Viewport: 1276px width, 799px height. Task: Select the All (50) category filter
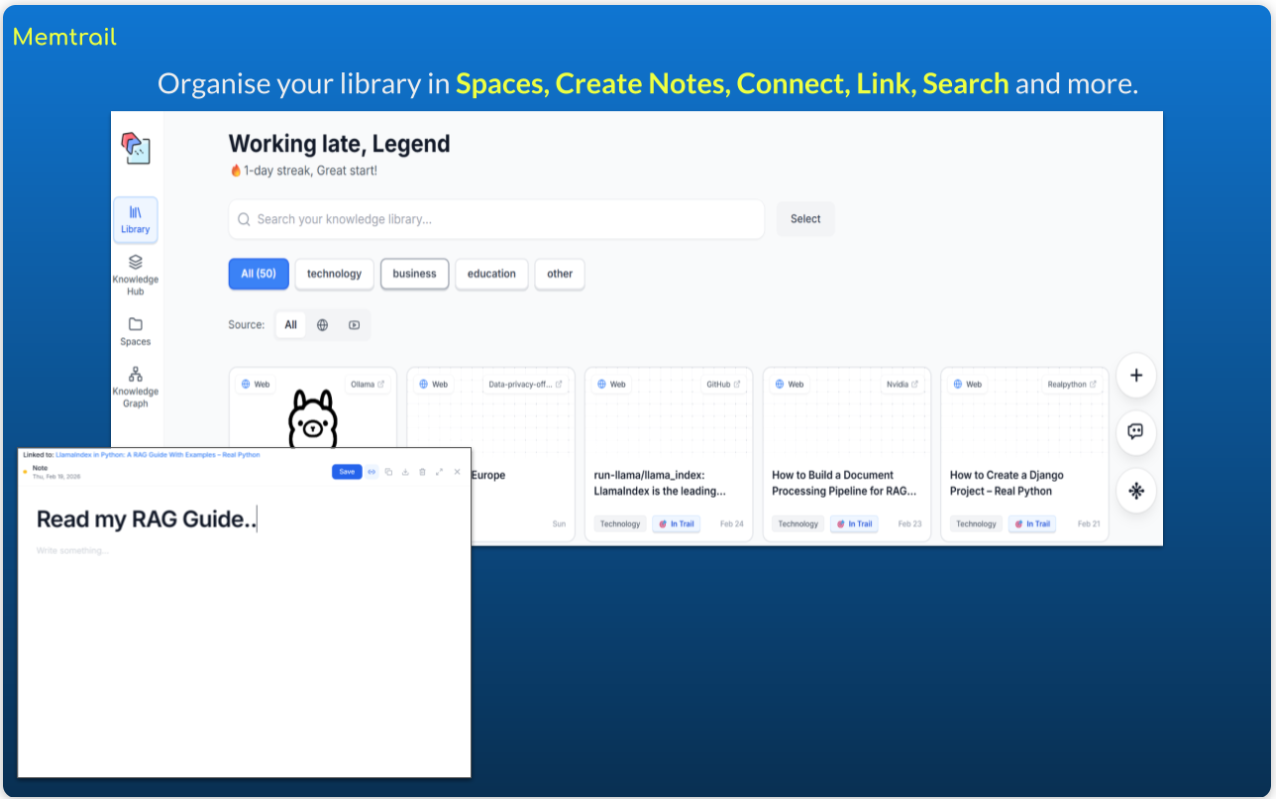point(259,274)
